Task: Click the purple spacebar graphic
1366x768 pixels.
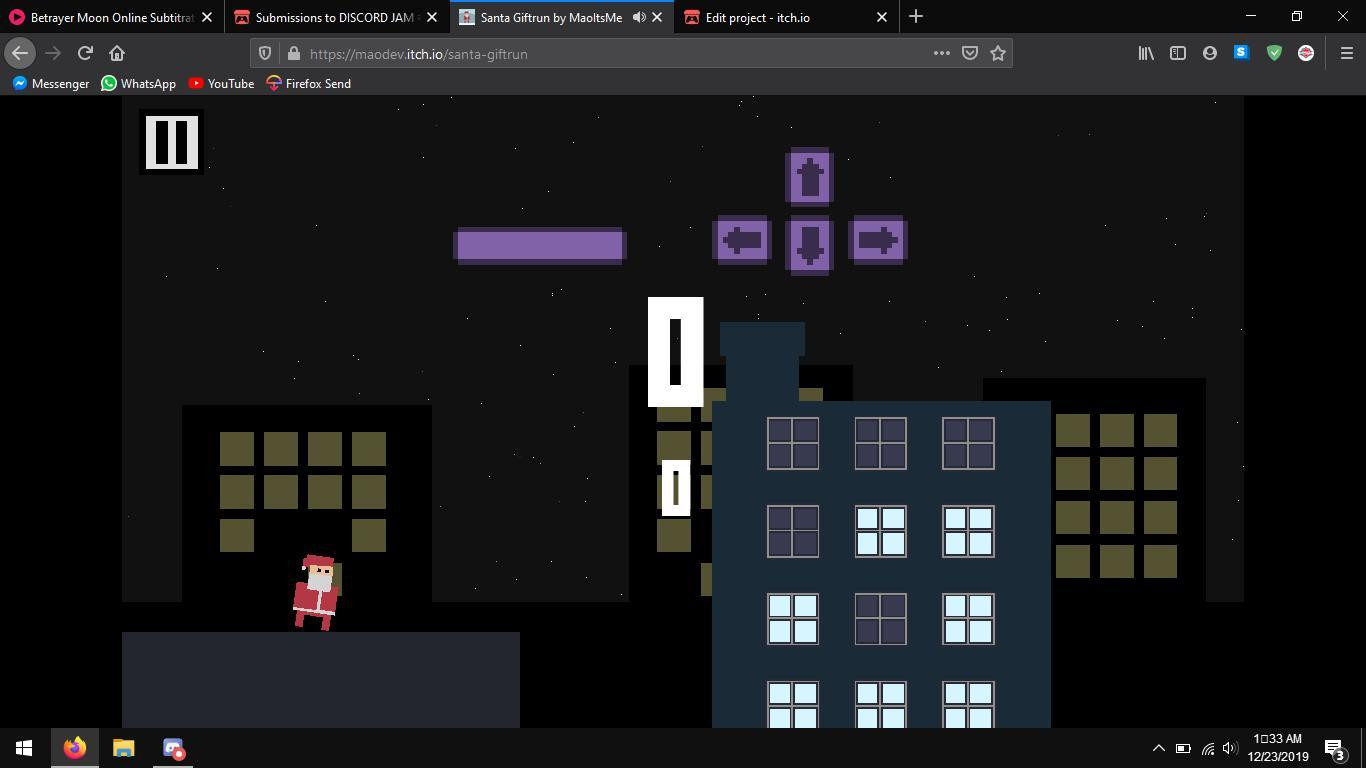Action: (x=540, y=245)
